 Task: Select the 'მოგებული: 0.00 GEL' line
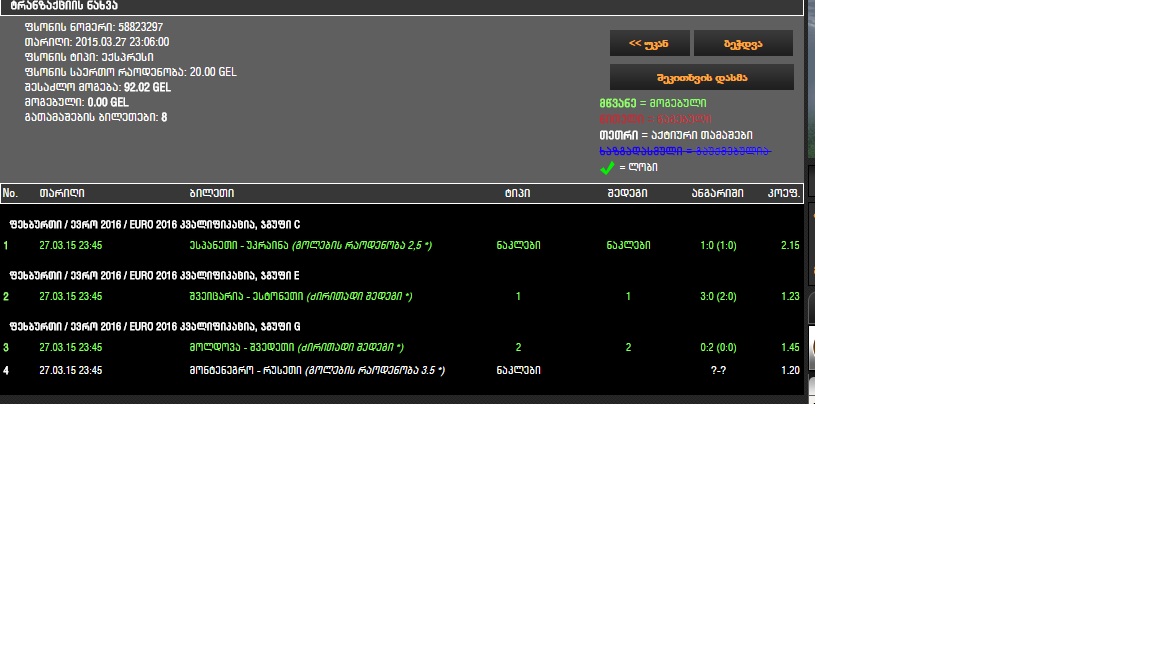coord(76,102)
